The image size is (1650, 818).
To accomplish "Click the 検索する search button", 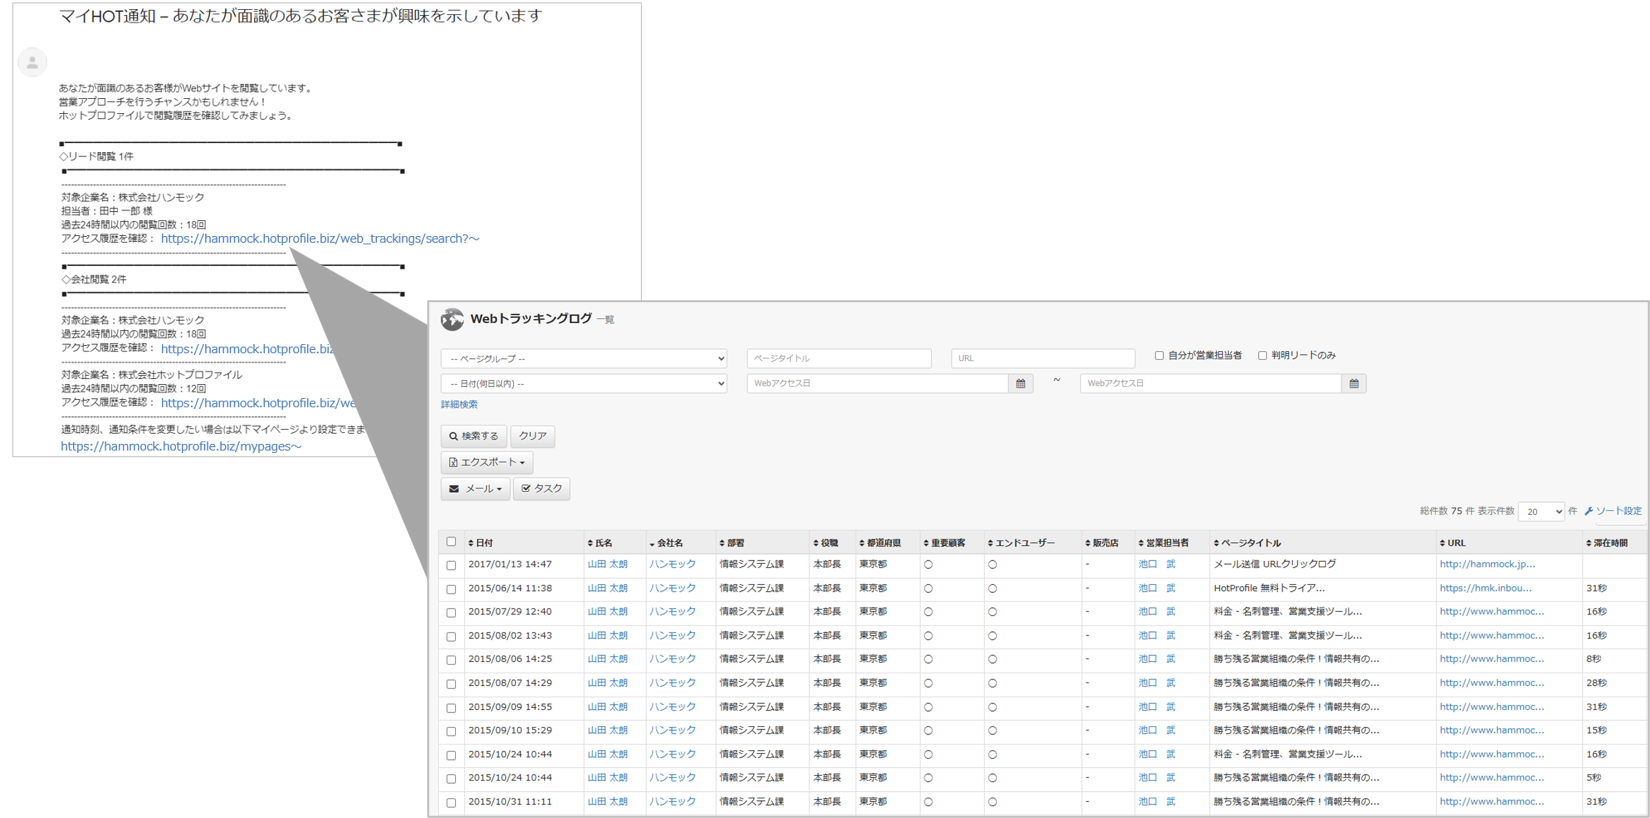I will click(474, 436).
